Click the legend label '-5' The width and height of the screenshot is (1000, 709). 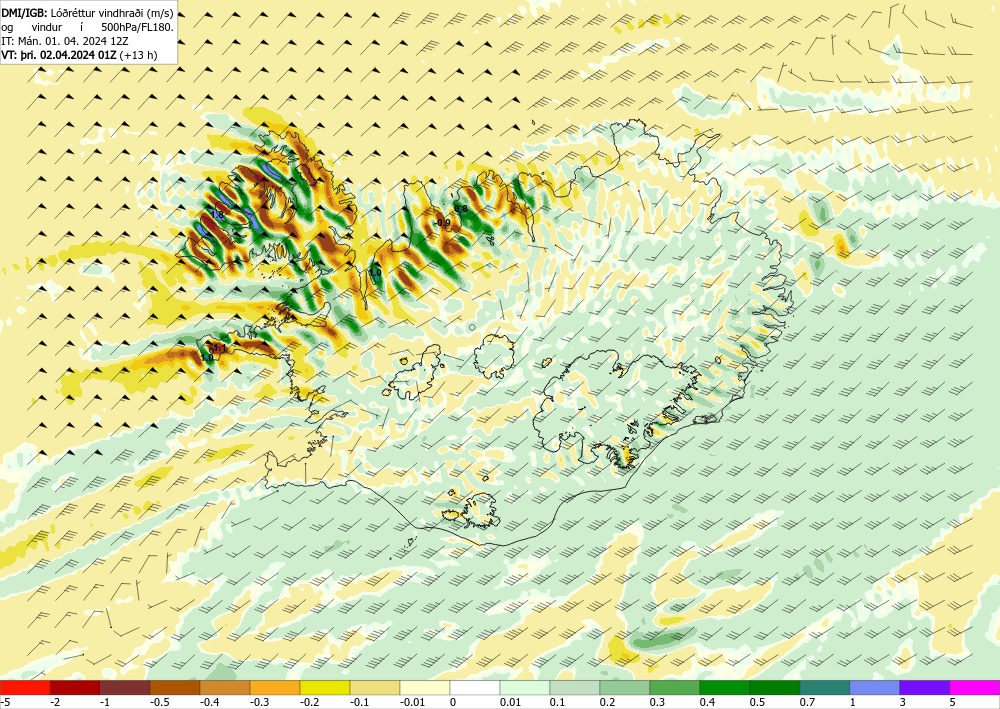(5, 702)
